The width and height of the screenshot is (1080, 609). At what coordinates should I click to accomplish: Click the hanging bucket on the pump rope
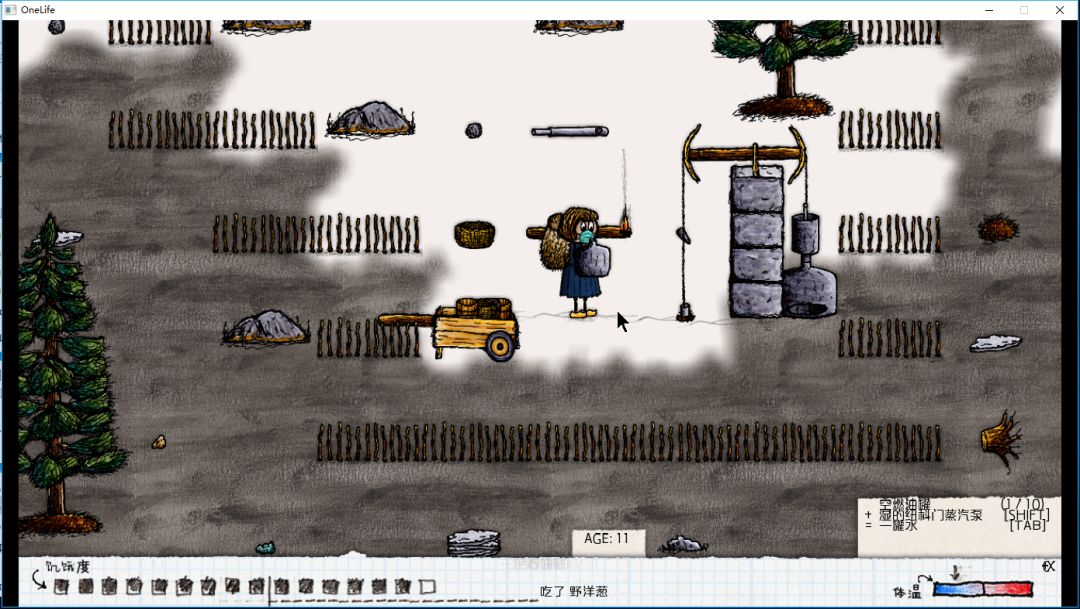(x=685, y=313)
